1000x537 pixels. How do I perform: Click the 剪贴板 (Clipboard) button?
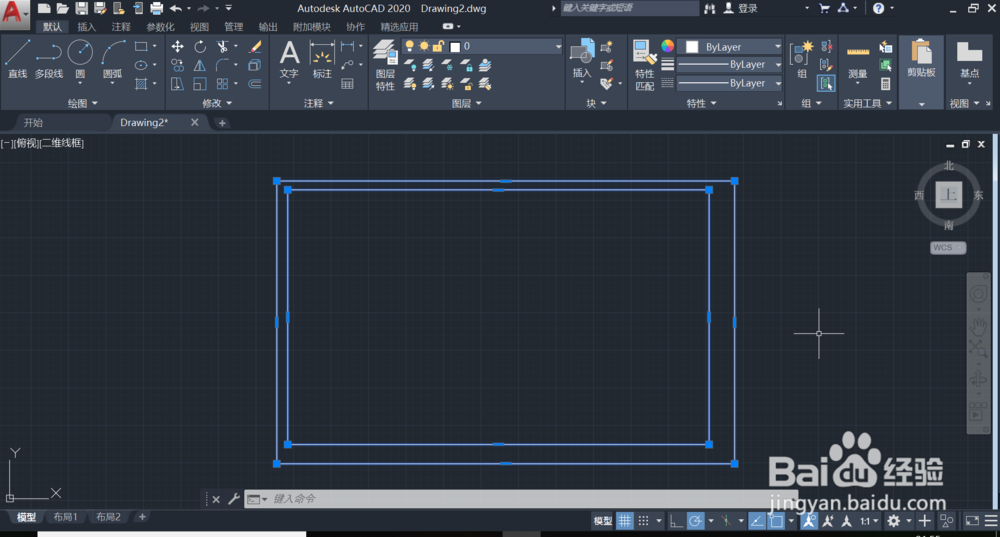[x=921, y=59]
